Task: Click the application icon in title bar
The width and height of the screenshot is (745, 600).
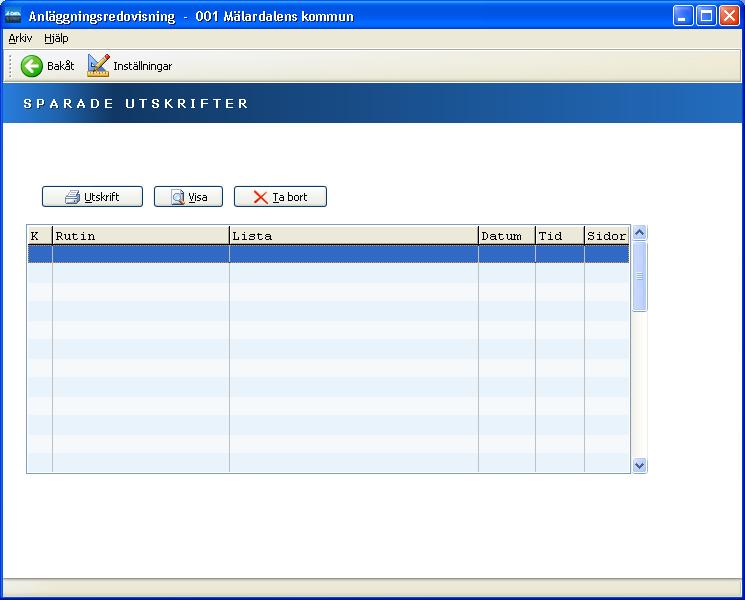Action: (x=13, y=16)
